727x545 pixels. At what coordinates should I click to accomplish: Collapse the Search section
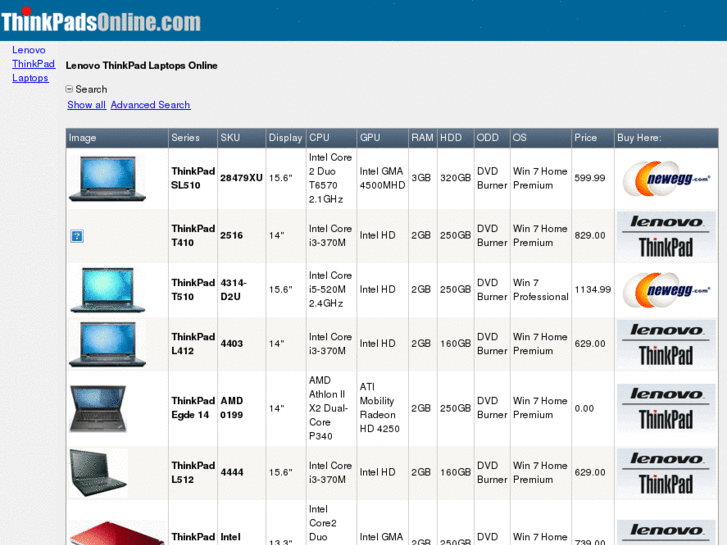pyautogui.click(x=69, y=89)
